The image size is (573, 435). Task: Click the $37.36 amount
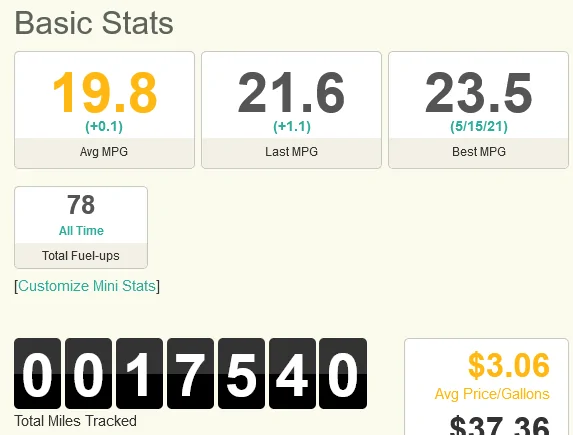[500, 426]
